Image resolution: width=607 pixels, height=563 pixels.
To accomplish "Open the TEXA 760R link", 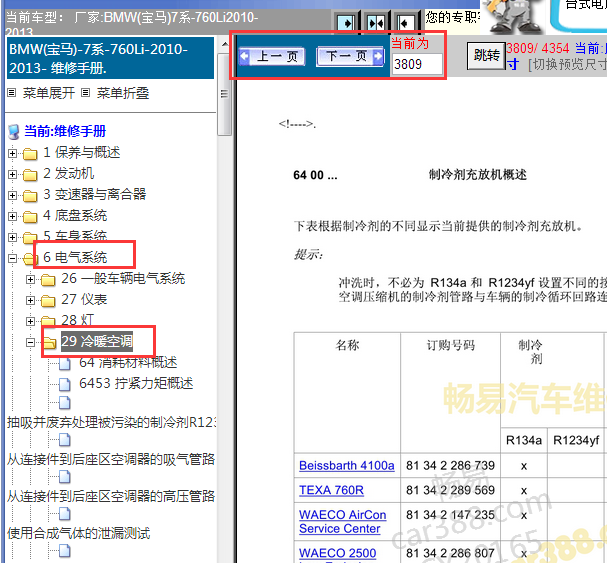I will [331, 490].
